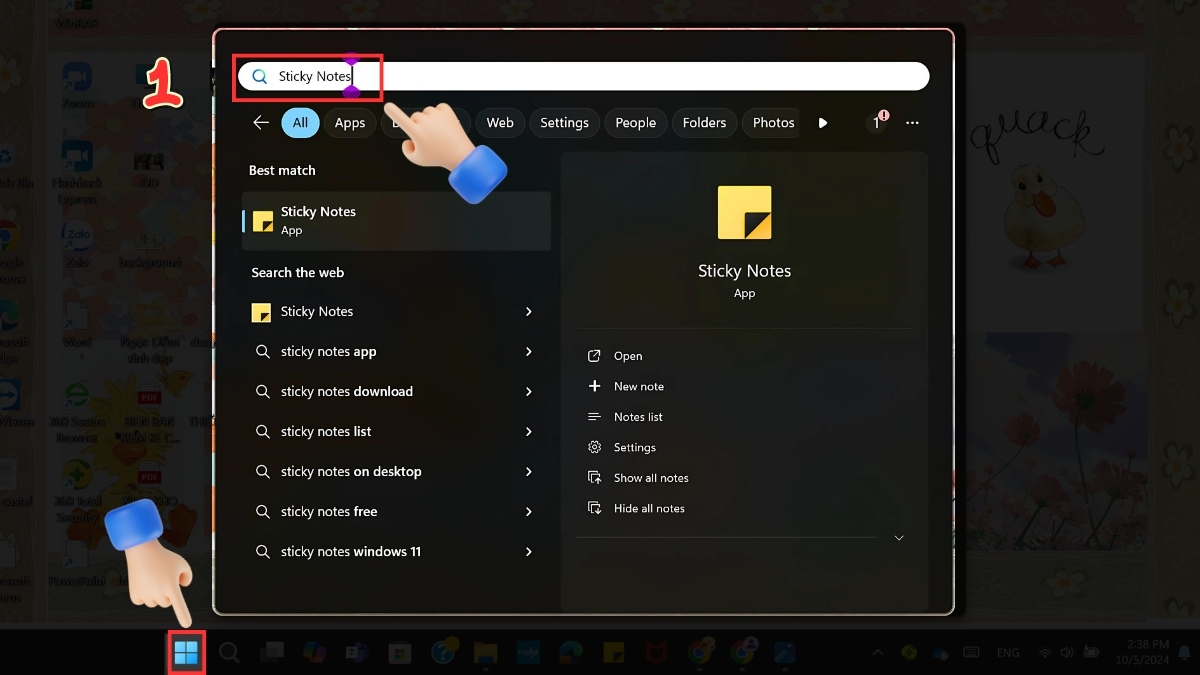Show hidden system tray icons
The width and height of the screenshot is (1200, 675).
(x=877, y=653)
